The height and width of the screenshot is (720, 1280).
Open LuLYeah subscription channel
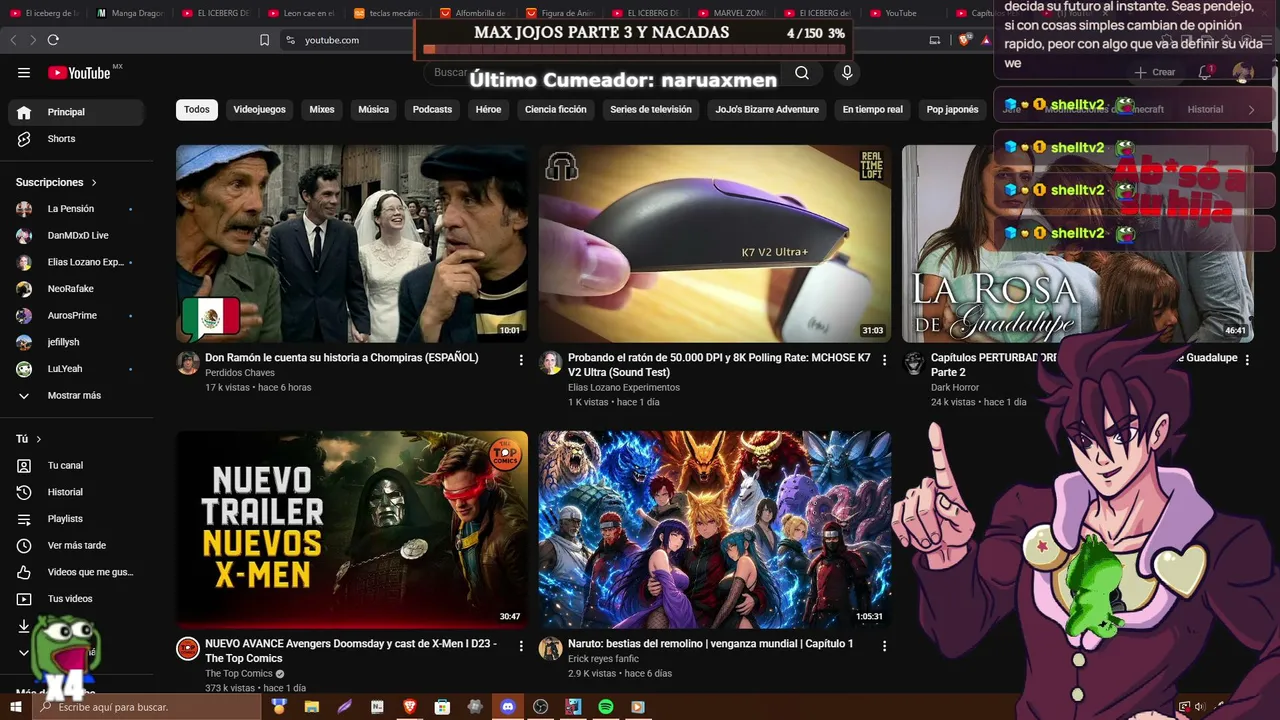[78, 369]
